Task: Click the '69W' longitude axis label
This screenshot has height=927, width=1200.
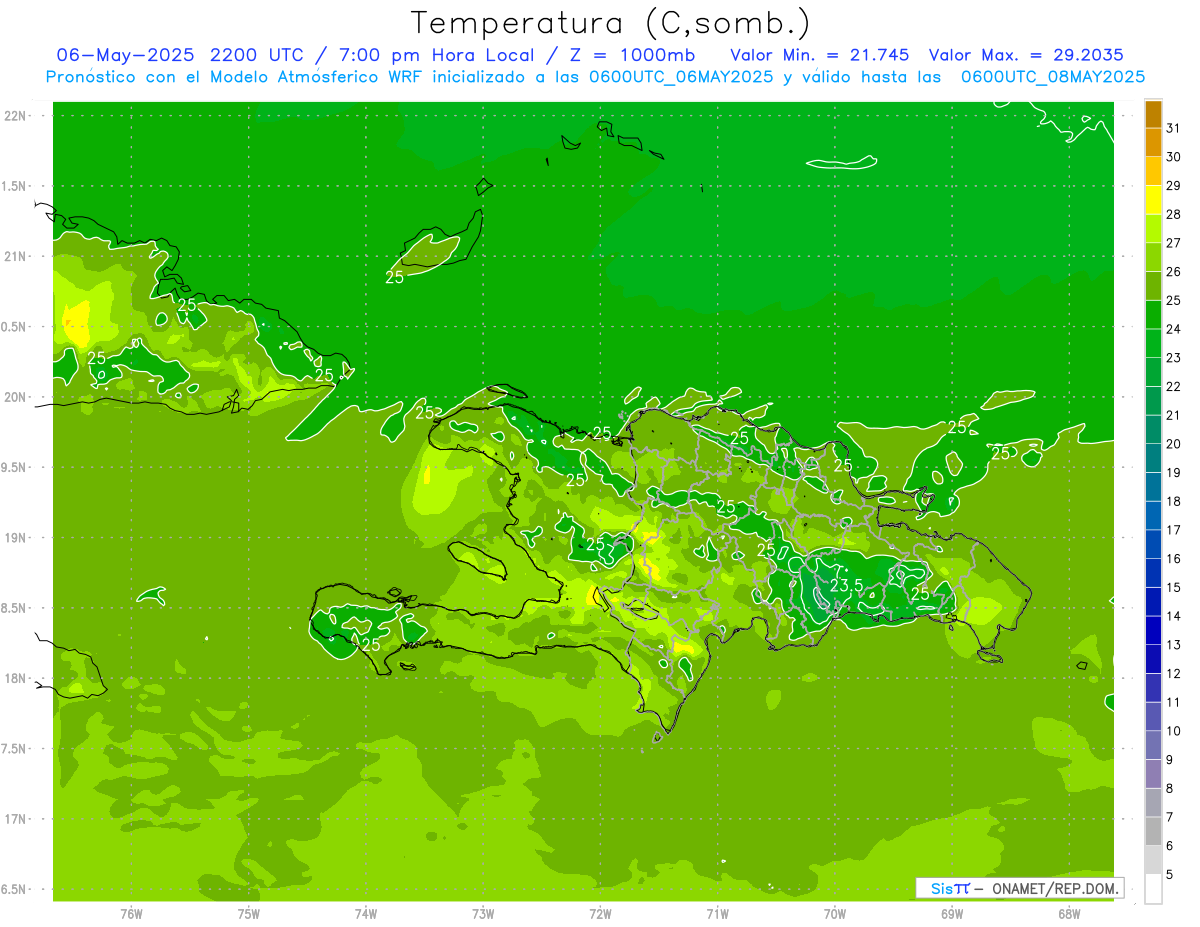Action: 952,914
